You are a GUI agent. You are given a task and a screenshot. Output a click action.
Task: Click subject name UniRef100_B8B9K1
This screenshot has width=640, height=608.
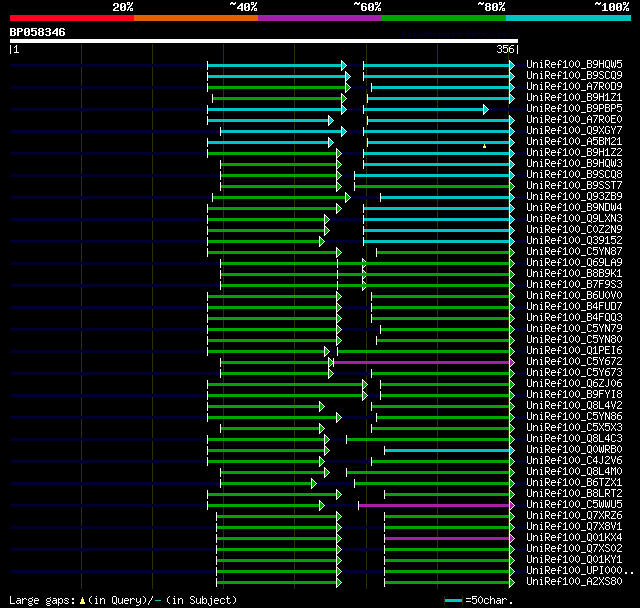click(574, 274)
